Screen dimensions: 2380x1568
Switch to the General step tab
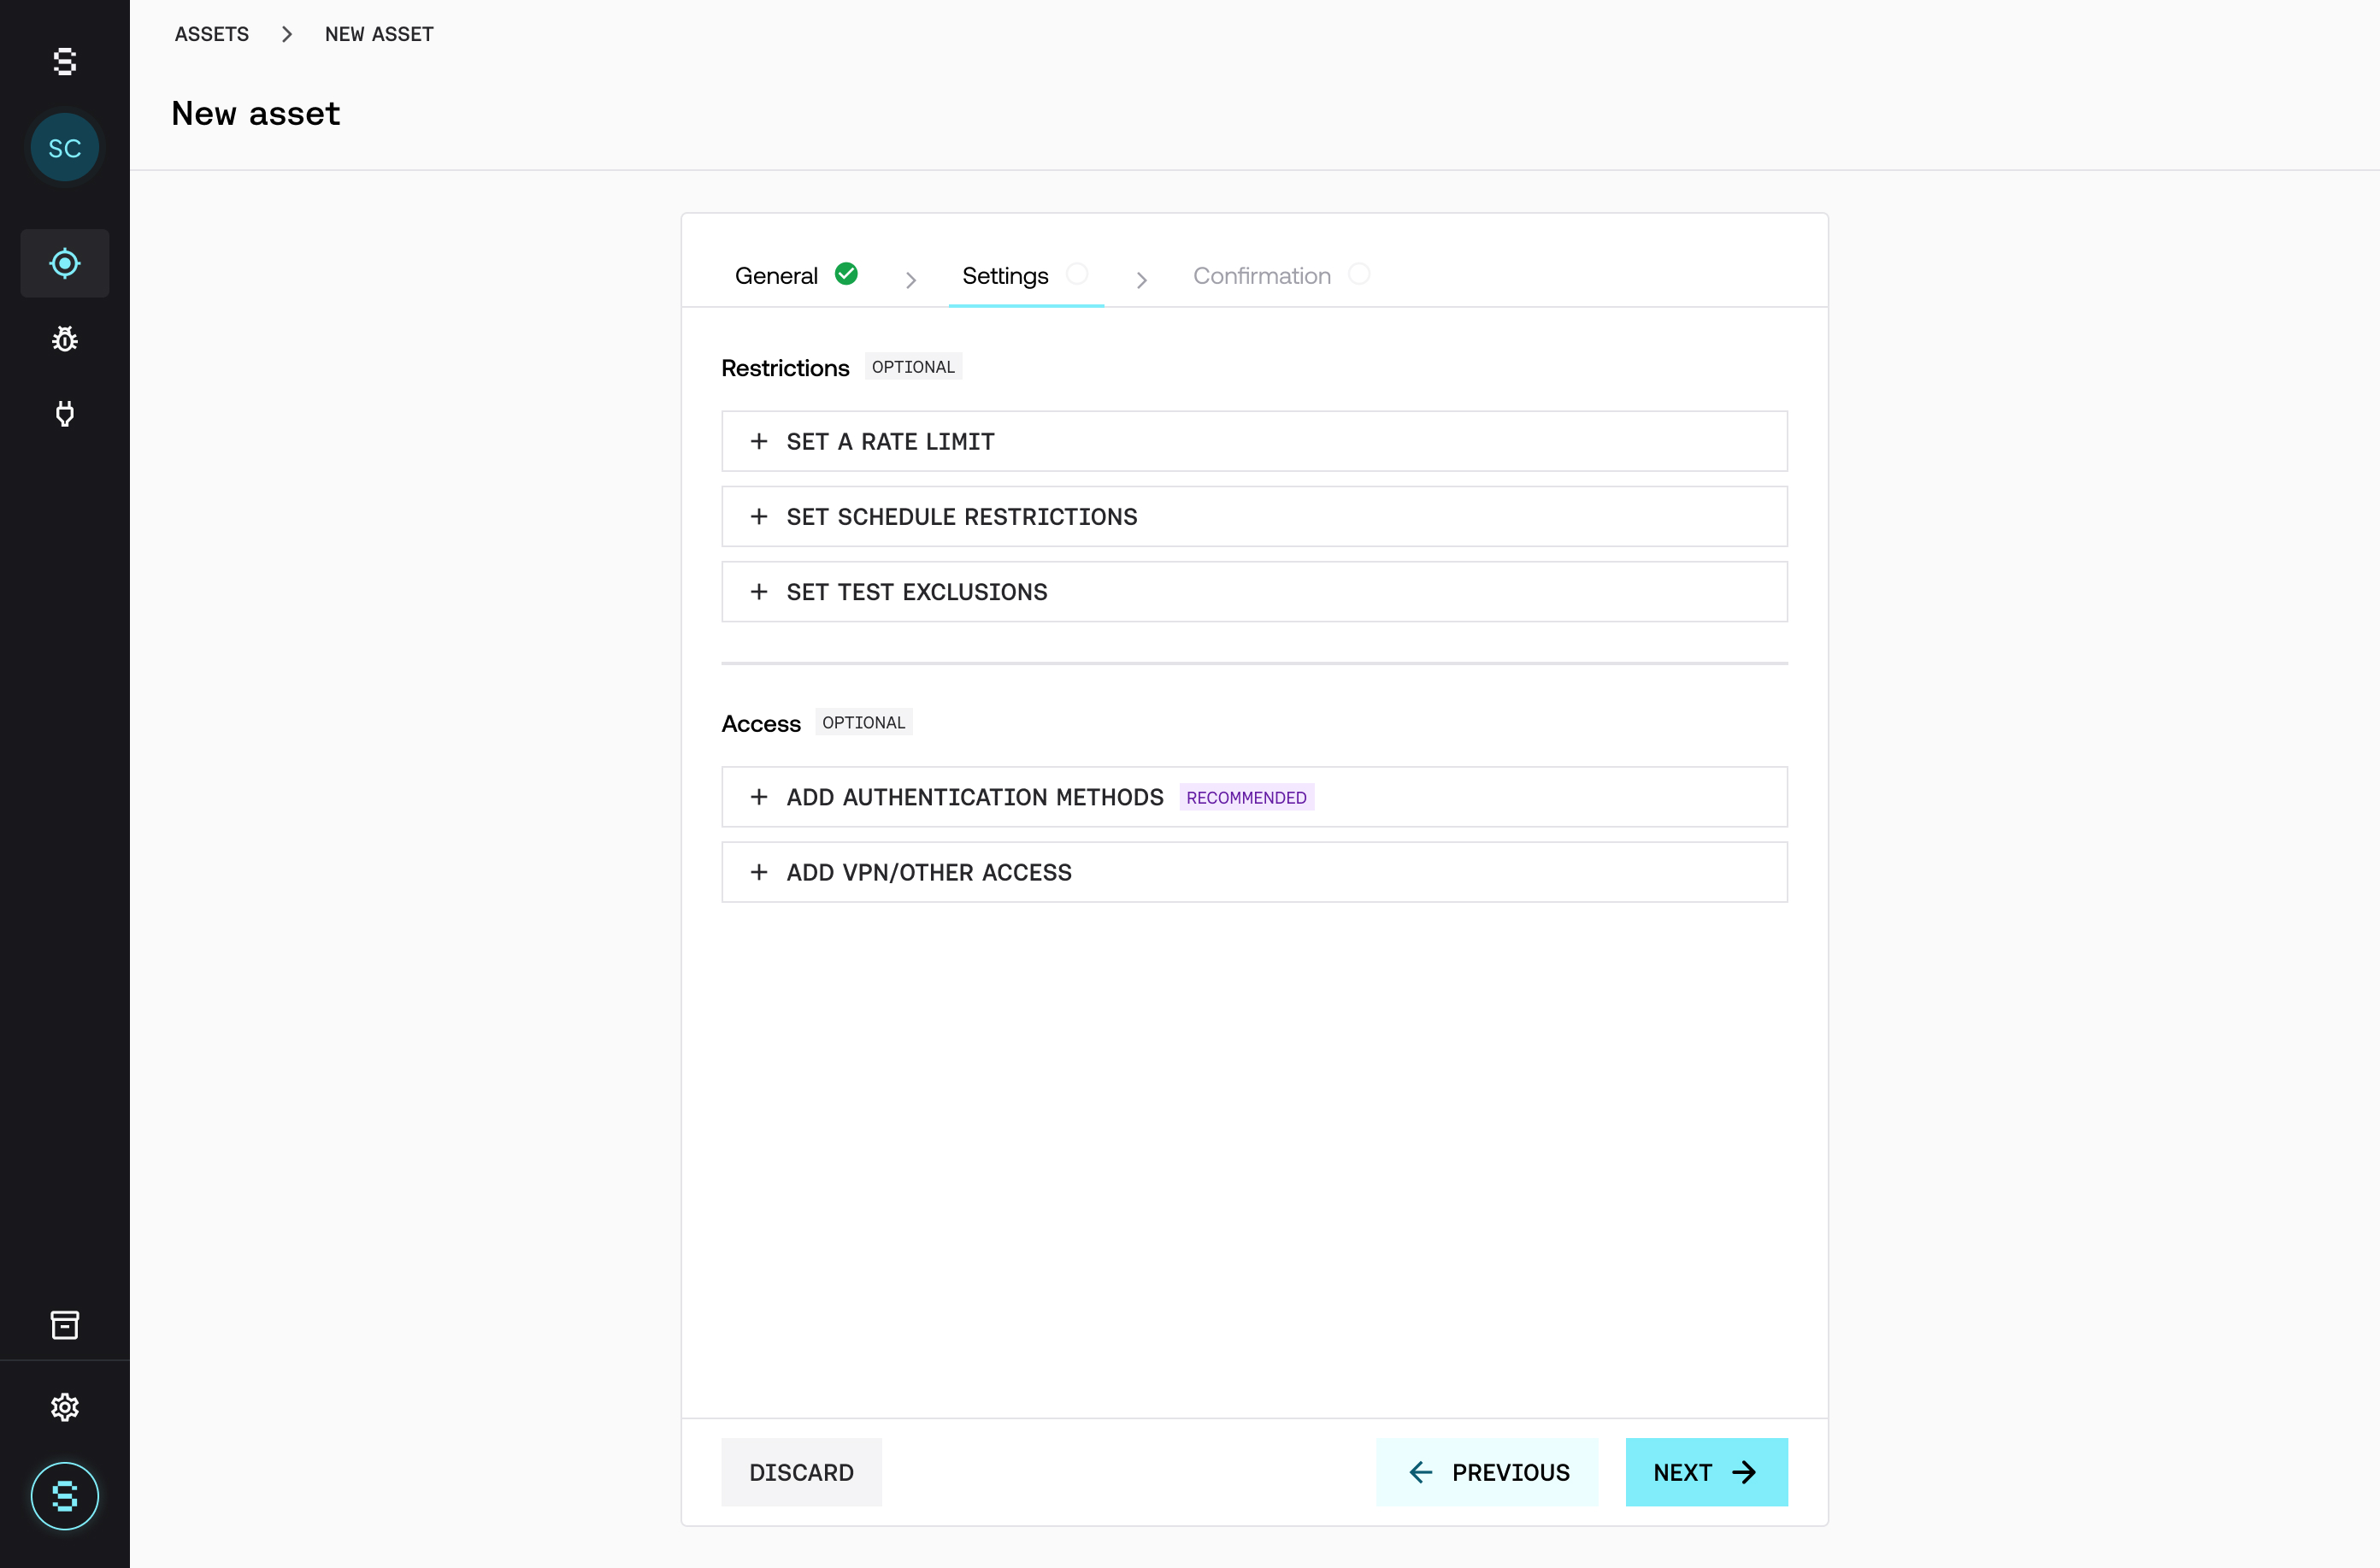(x=795, y=275)
